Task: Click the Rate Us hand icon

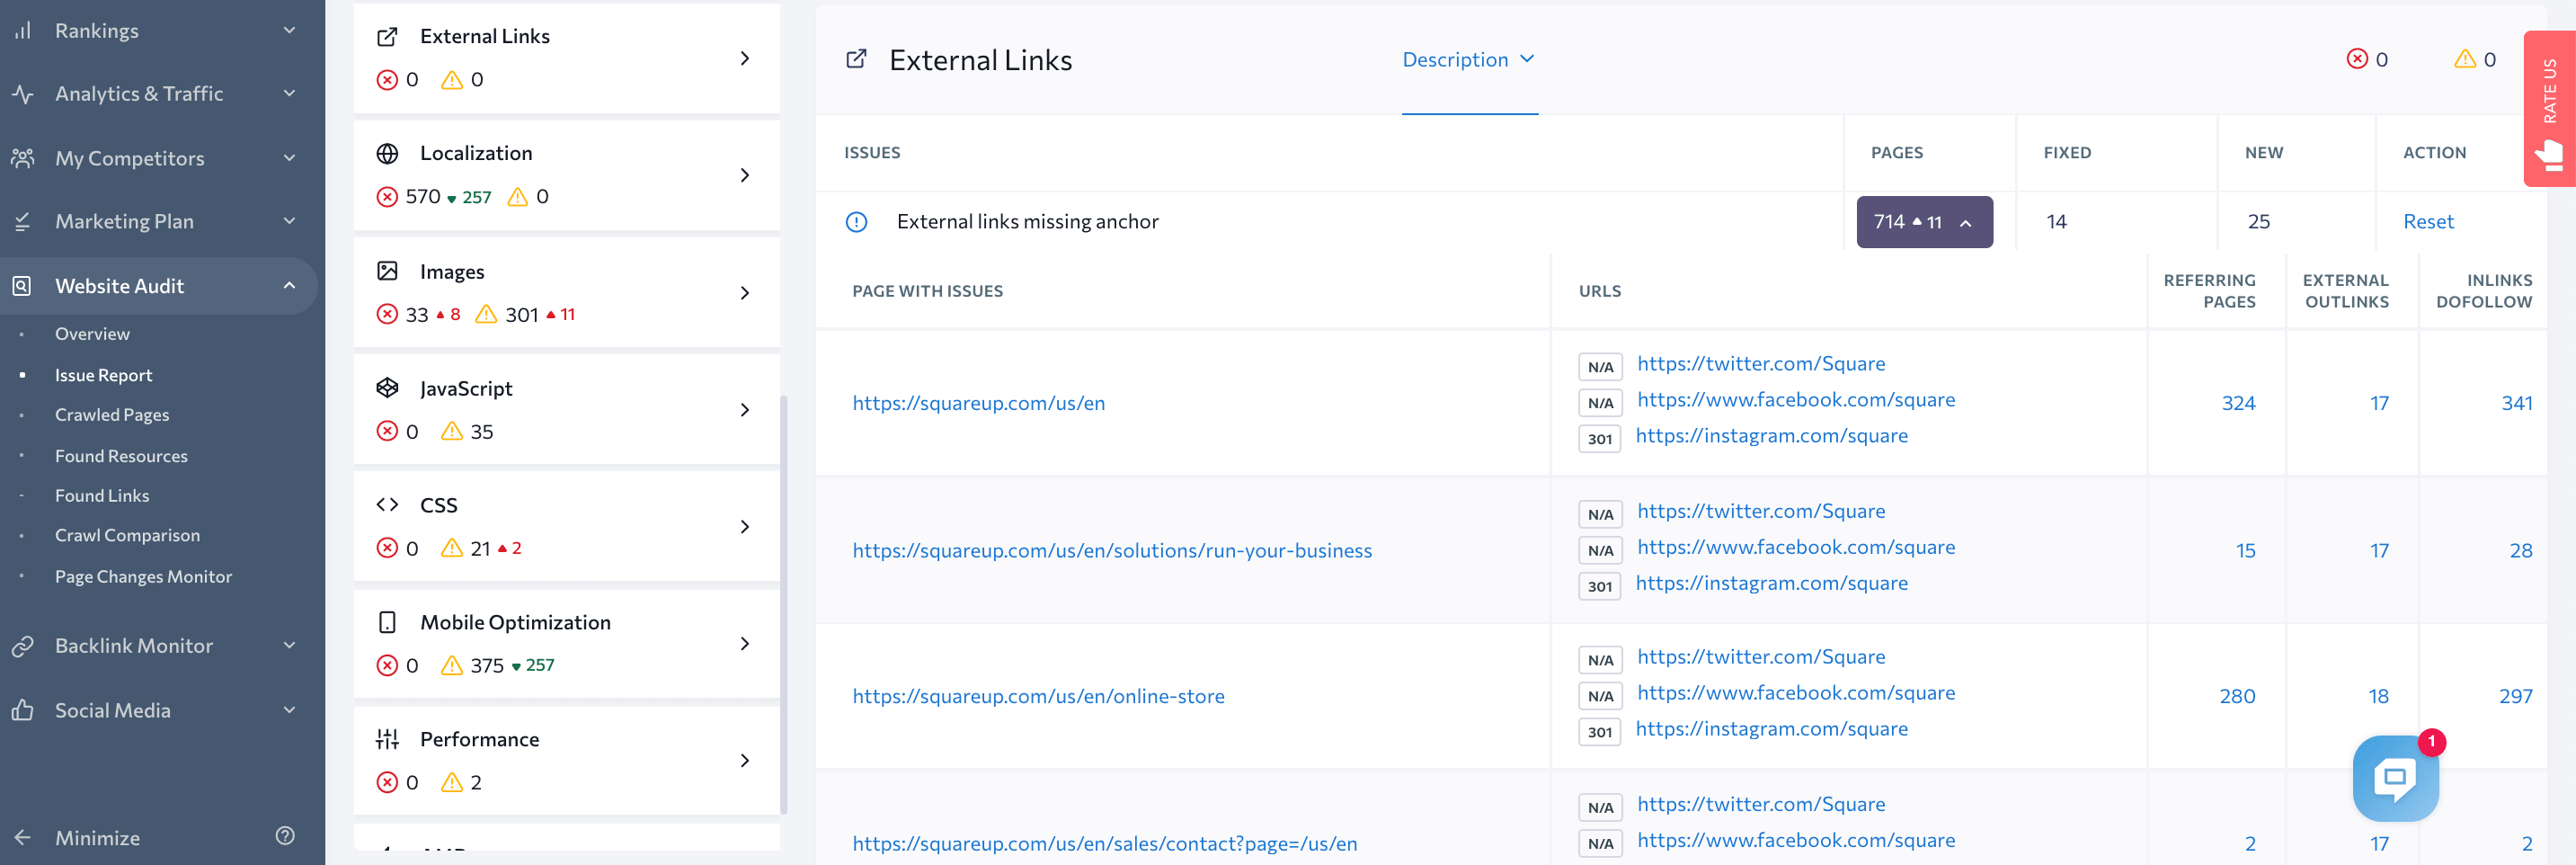Action: click(x=2550, y=155)
